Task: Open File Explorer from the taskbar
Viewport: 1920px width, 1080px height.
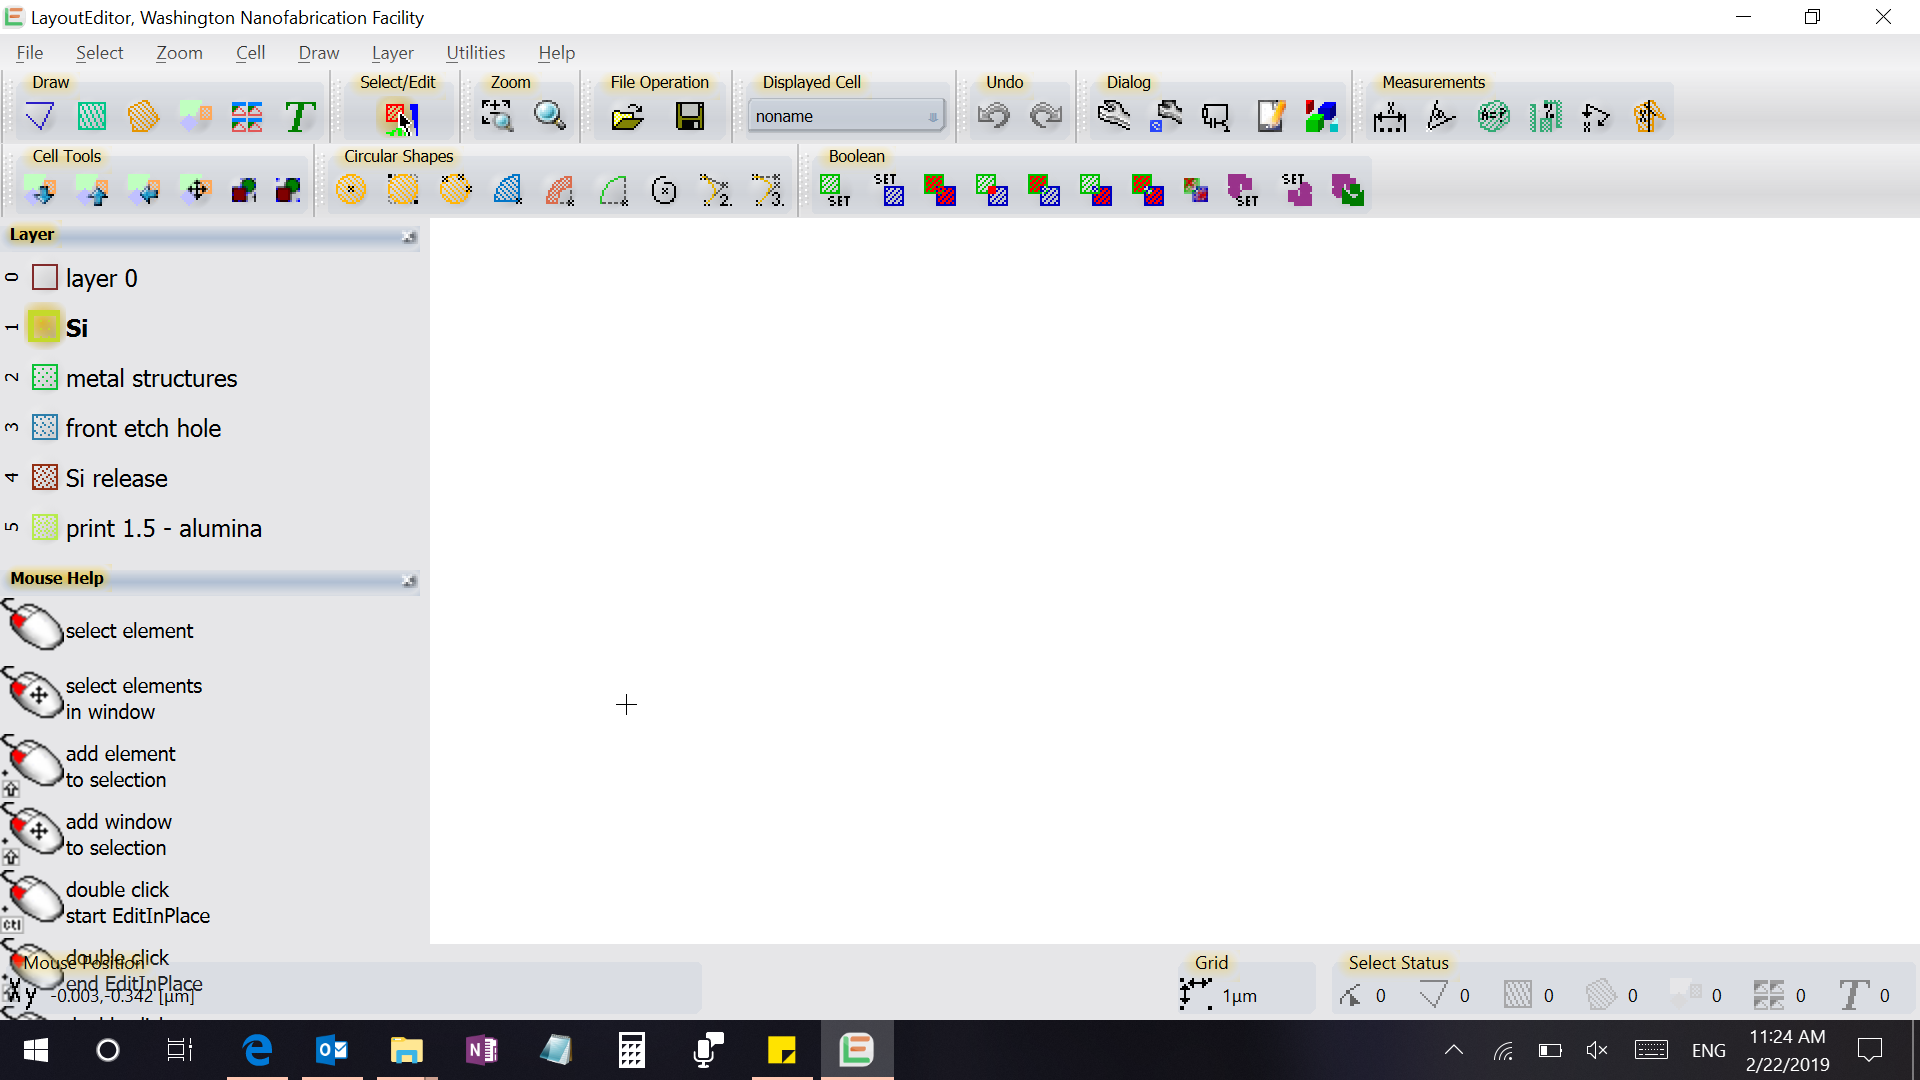Action: [x=406, y=1050]
